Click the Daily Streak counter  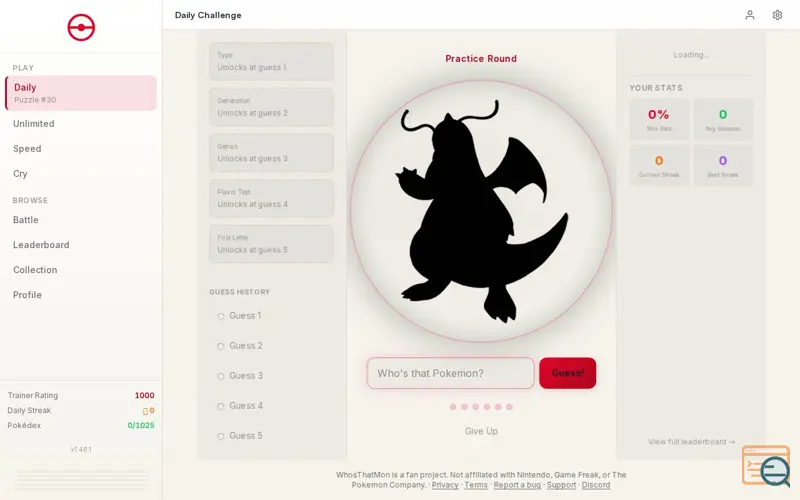tap(148, 411)
